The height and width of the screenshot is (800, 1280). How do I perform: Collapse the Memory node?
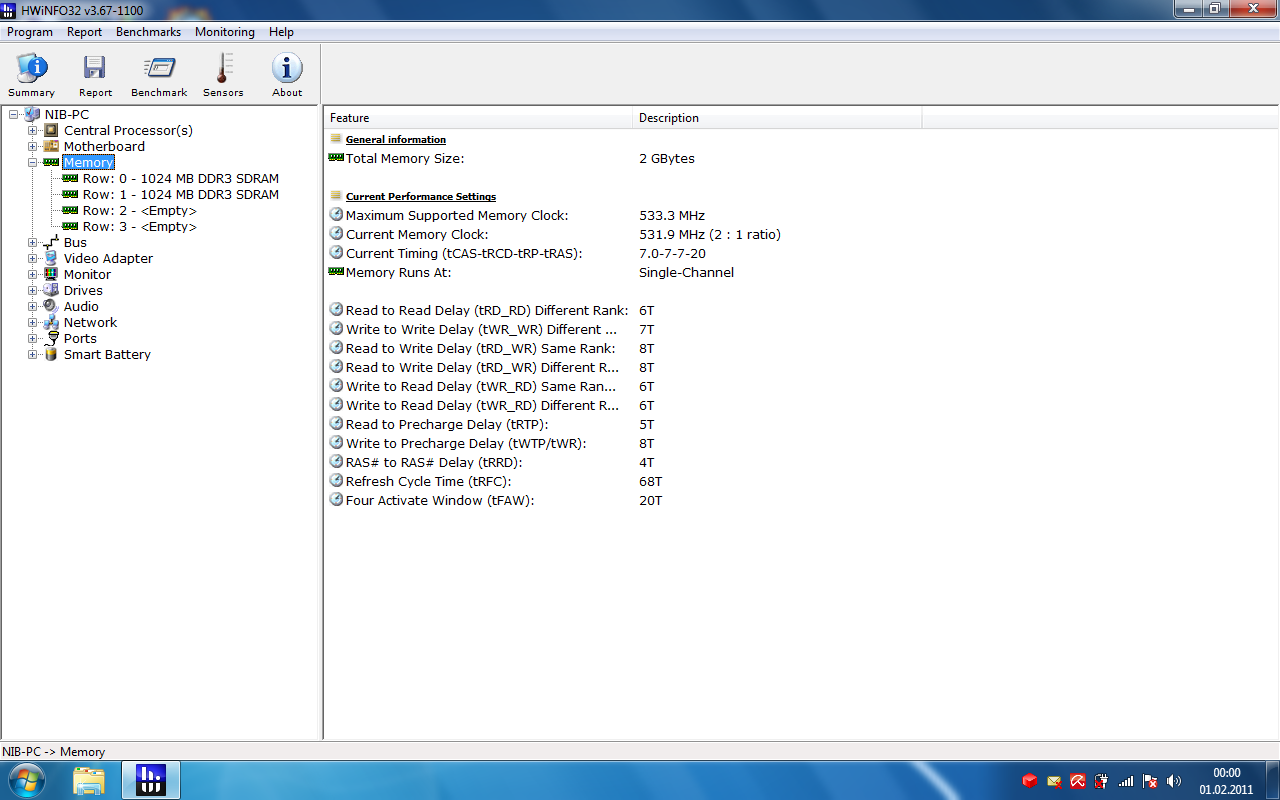[x=33, y=163]
